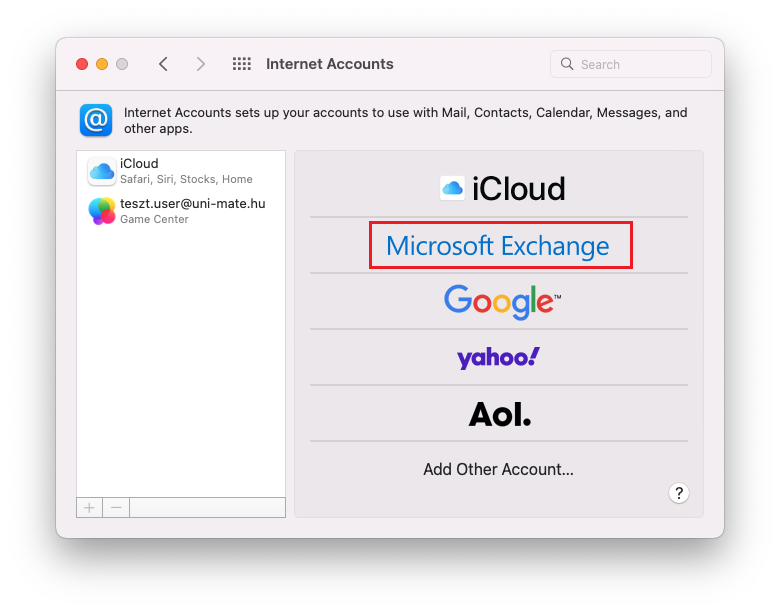This screenshot has width=780, height=612.
Task: Click the Internet Accounts window title
Action: (x=329, y=64)
